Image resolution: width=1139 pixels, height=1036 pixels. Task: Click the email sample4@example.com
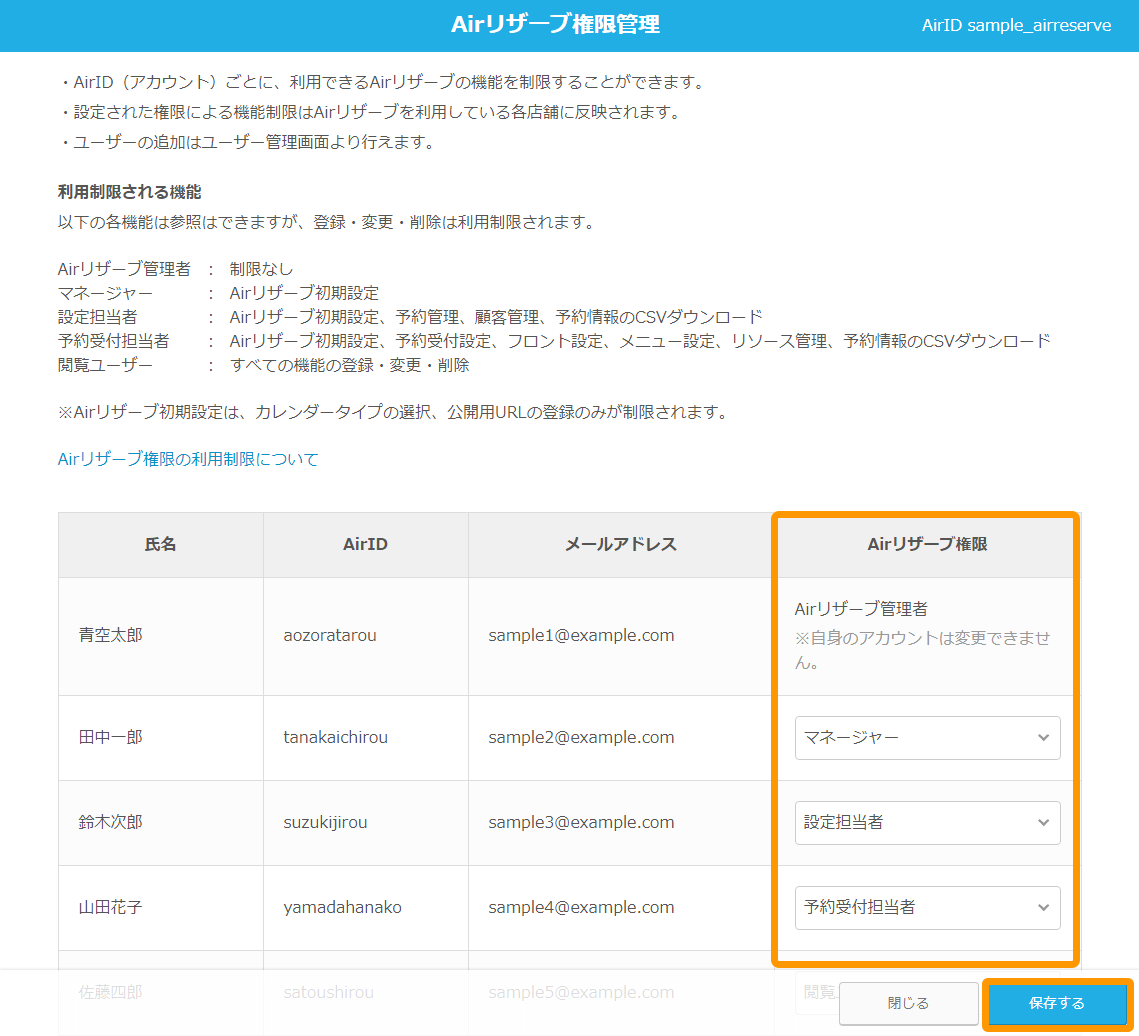click(x=581, y=907)
